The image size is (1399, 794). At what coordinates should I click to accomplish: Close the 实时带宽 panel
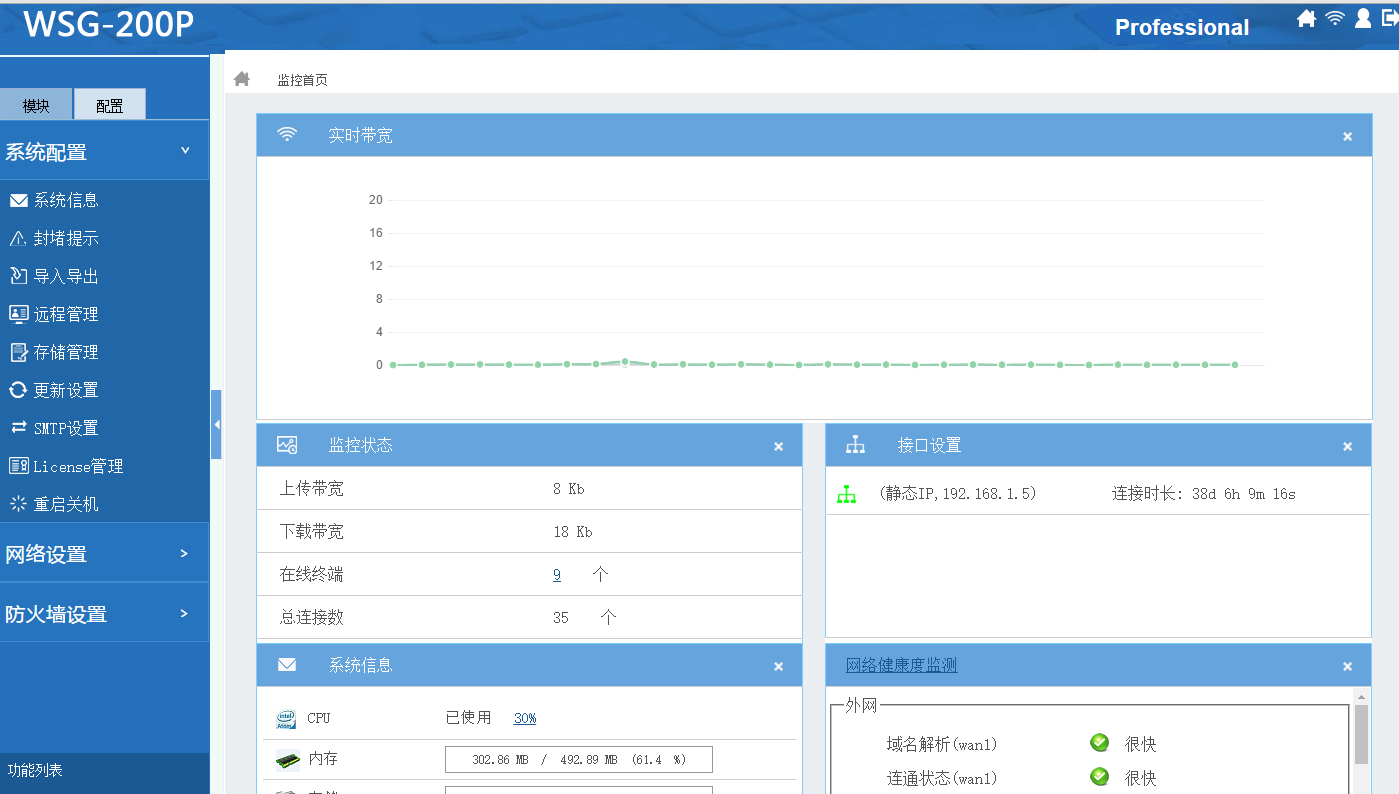coord(1347,136)
